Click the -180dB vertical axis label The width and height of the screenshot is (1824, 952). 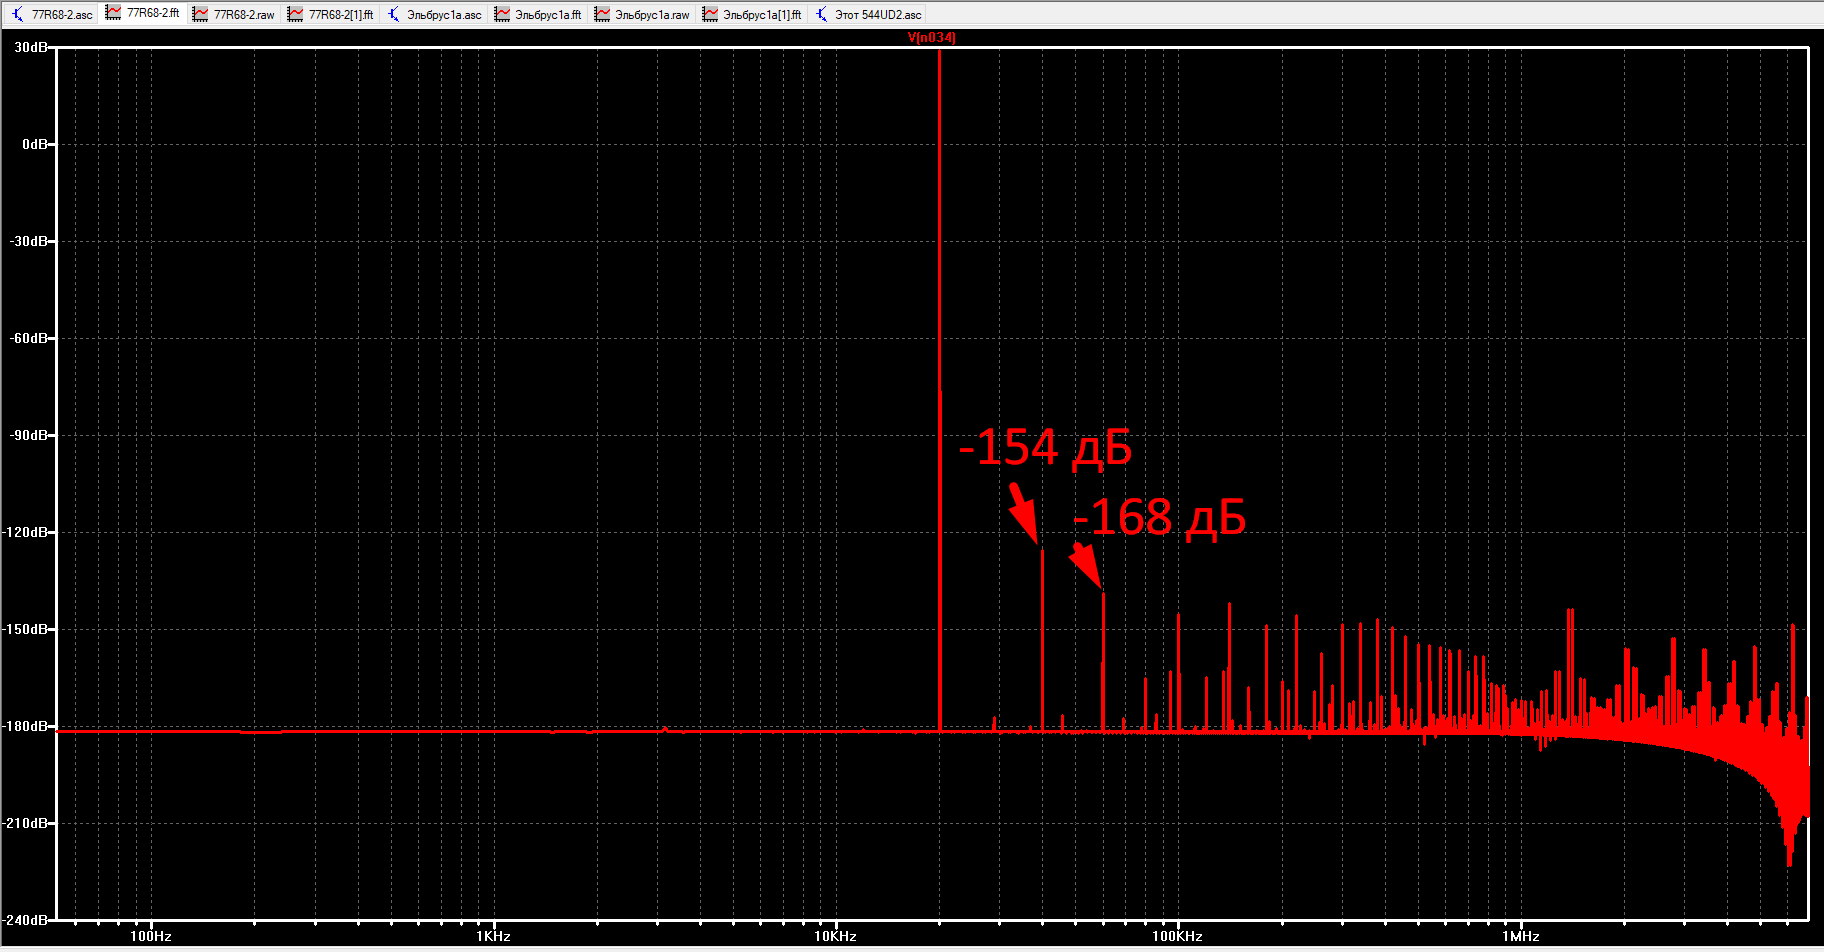coord(26,726)
